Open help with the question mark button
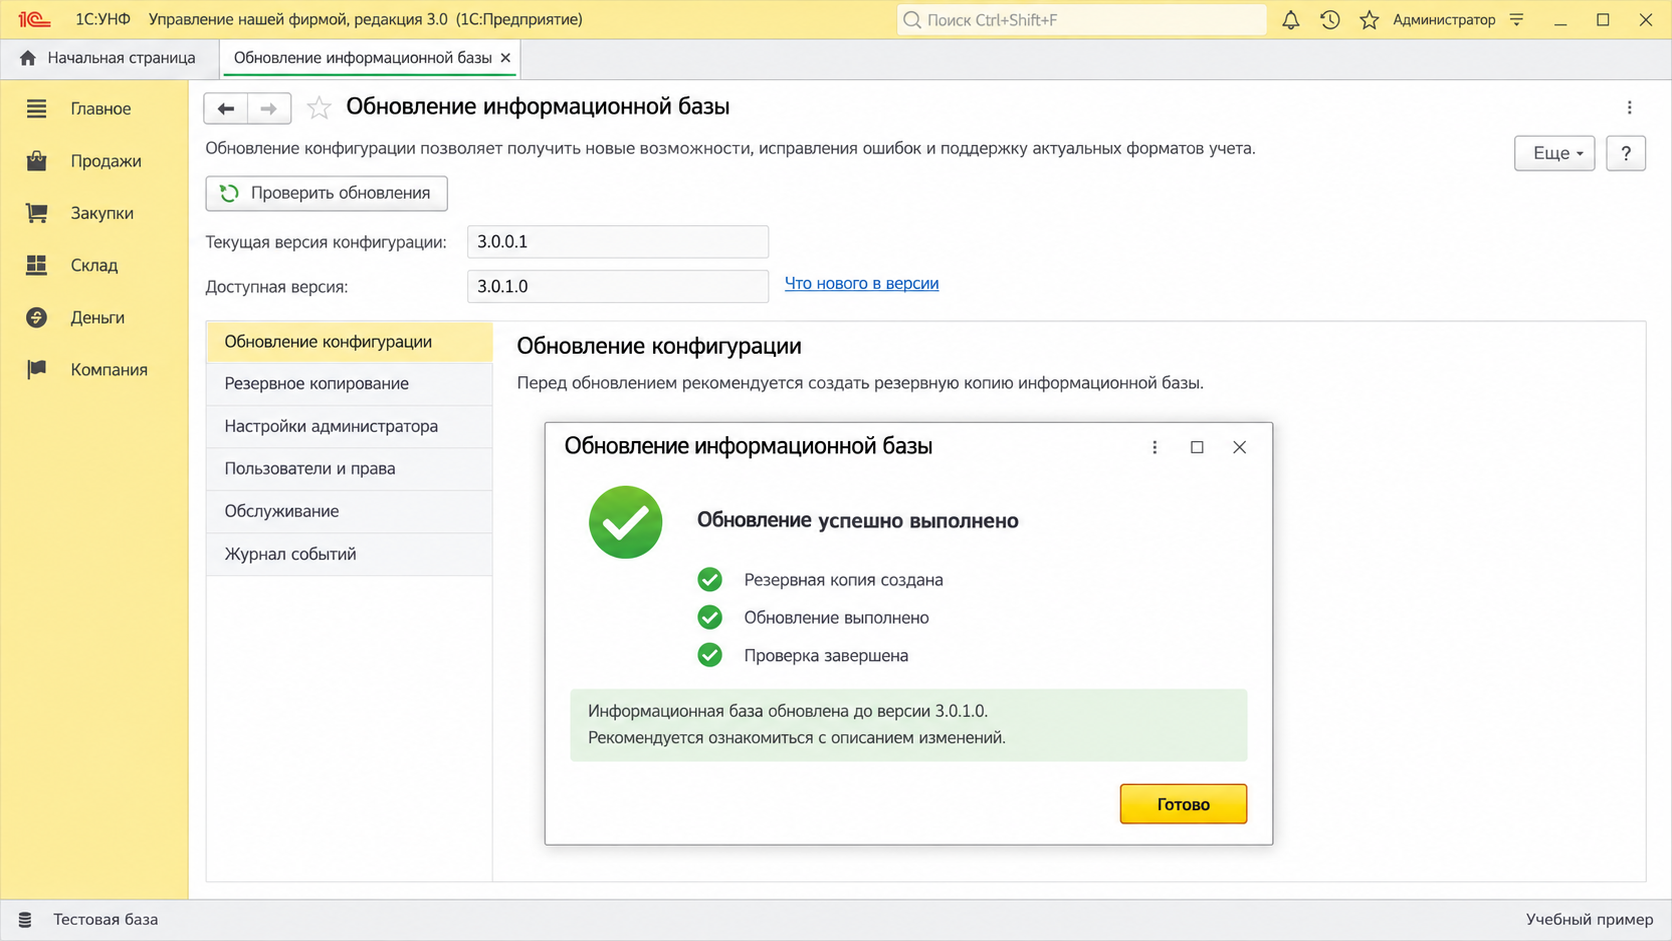The width and height of the screenshot is (1672, 941). [x=1626, y=153]
